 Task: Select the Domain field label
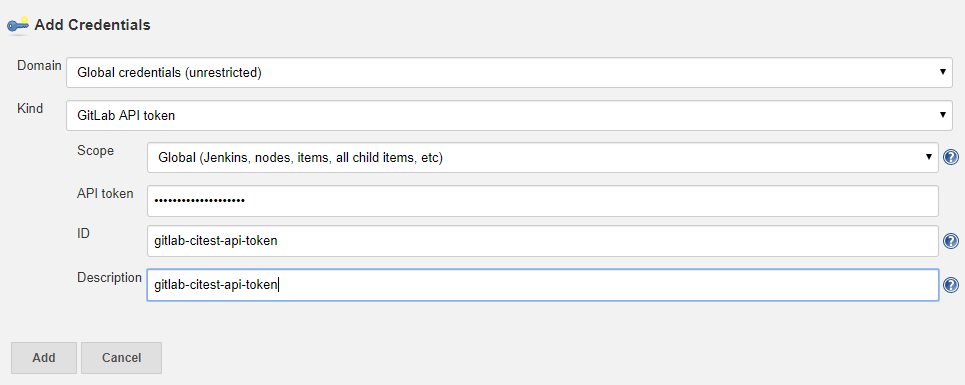pos(39,66)
